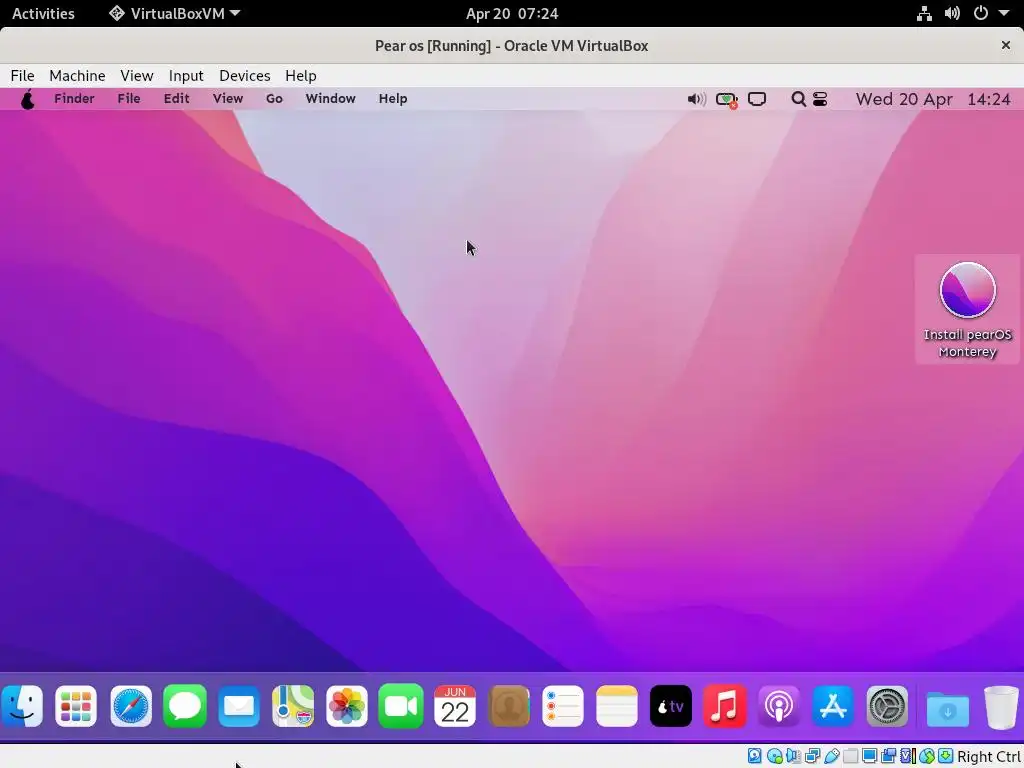Open VirtualBox View menu
This screenshot has height=768, width=1024.
[x=136, y=76]
